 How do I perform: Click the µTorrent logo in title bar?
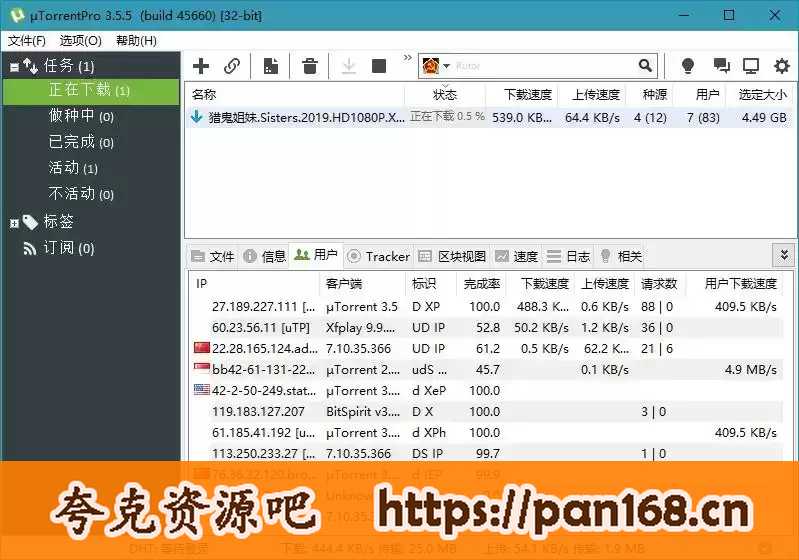[17, 15]
